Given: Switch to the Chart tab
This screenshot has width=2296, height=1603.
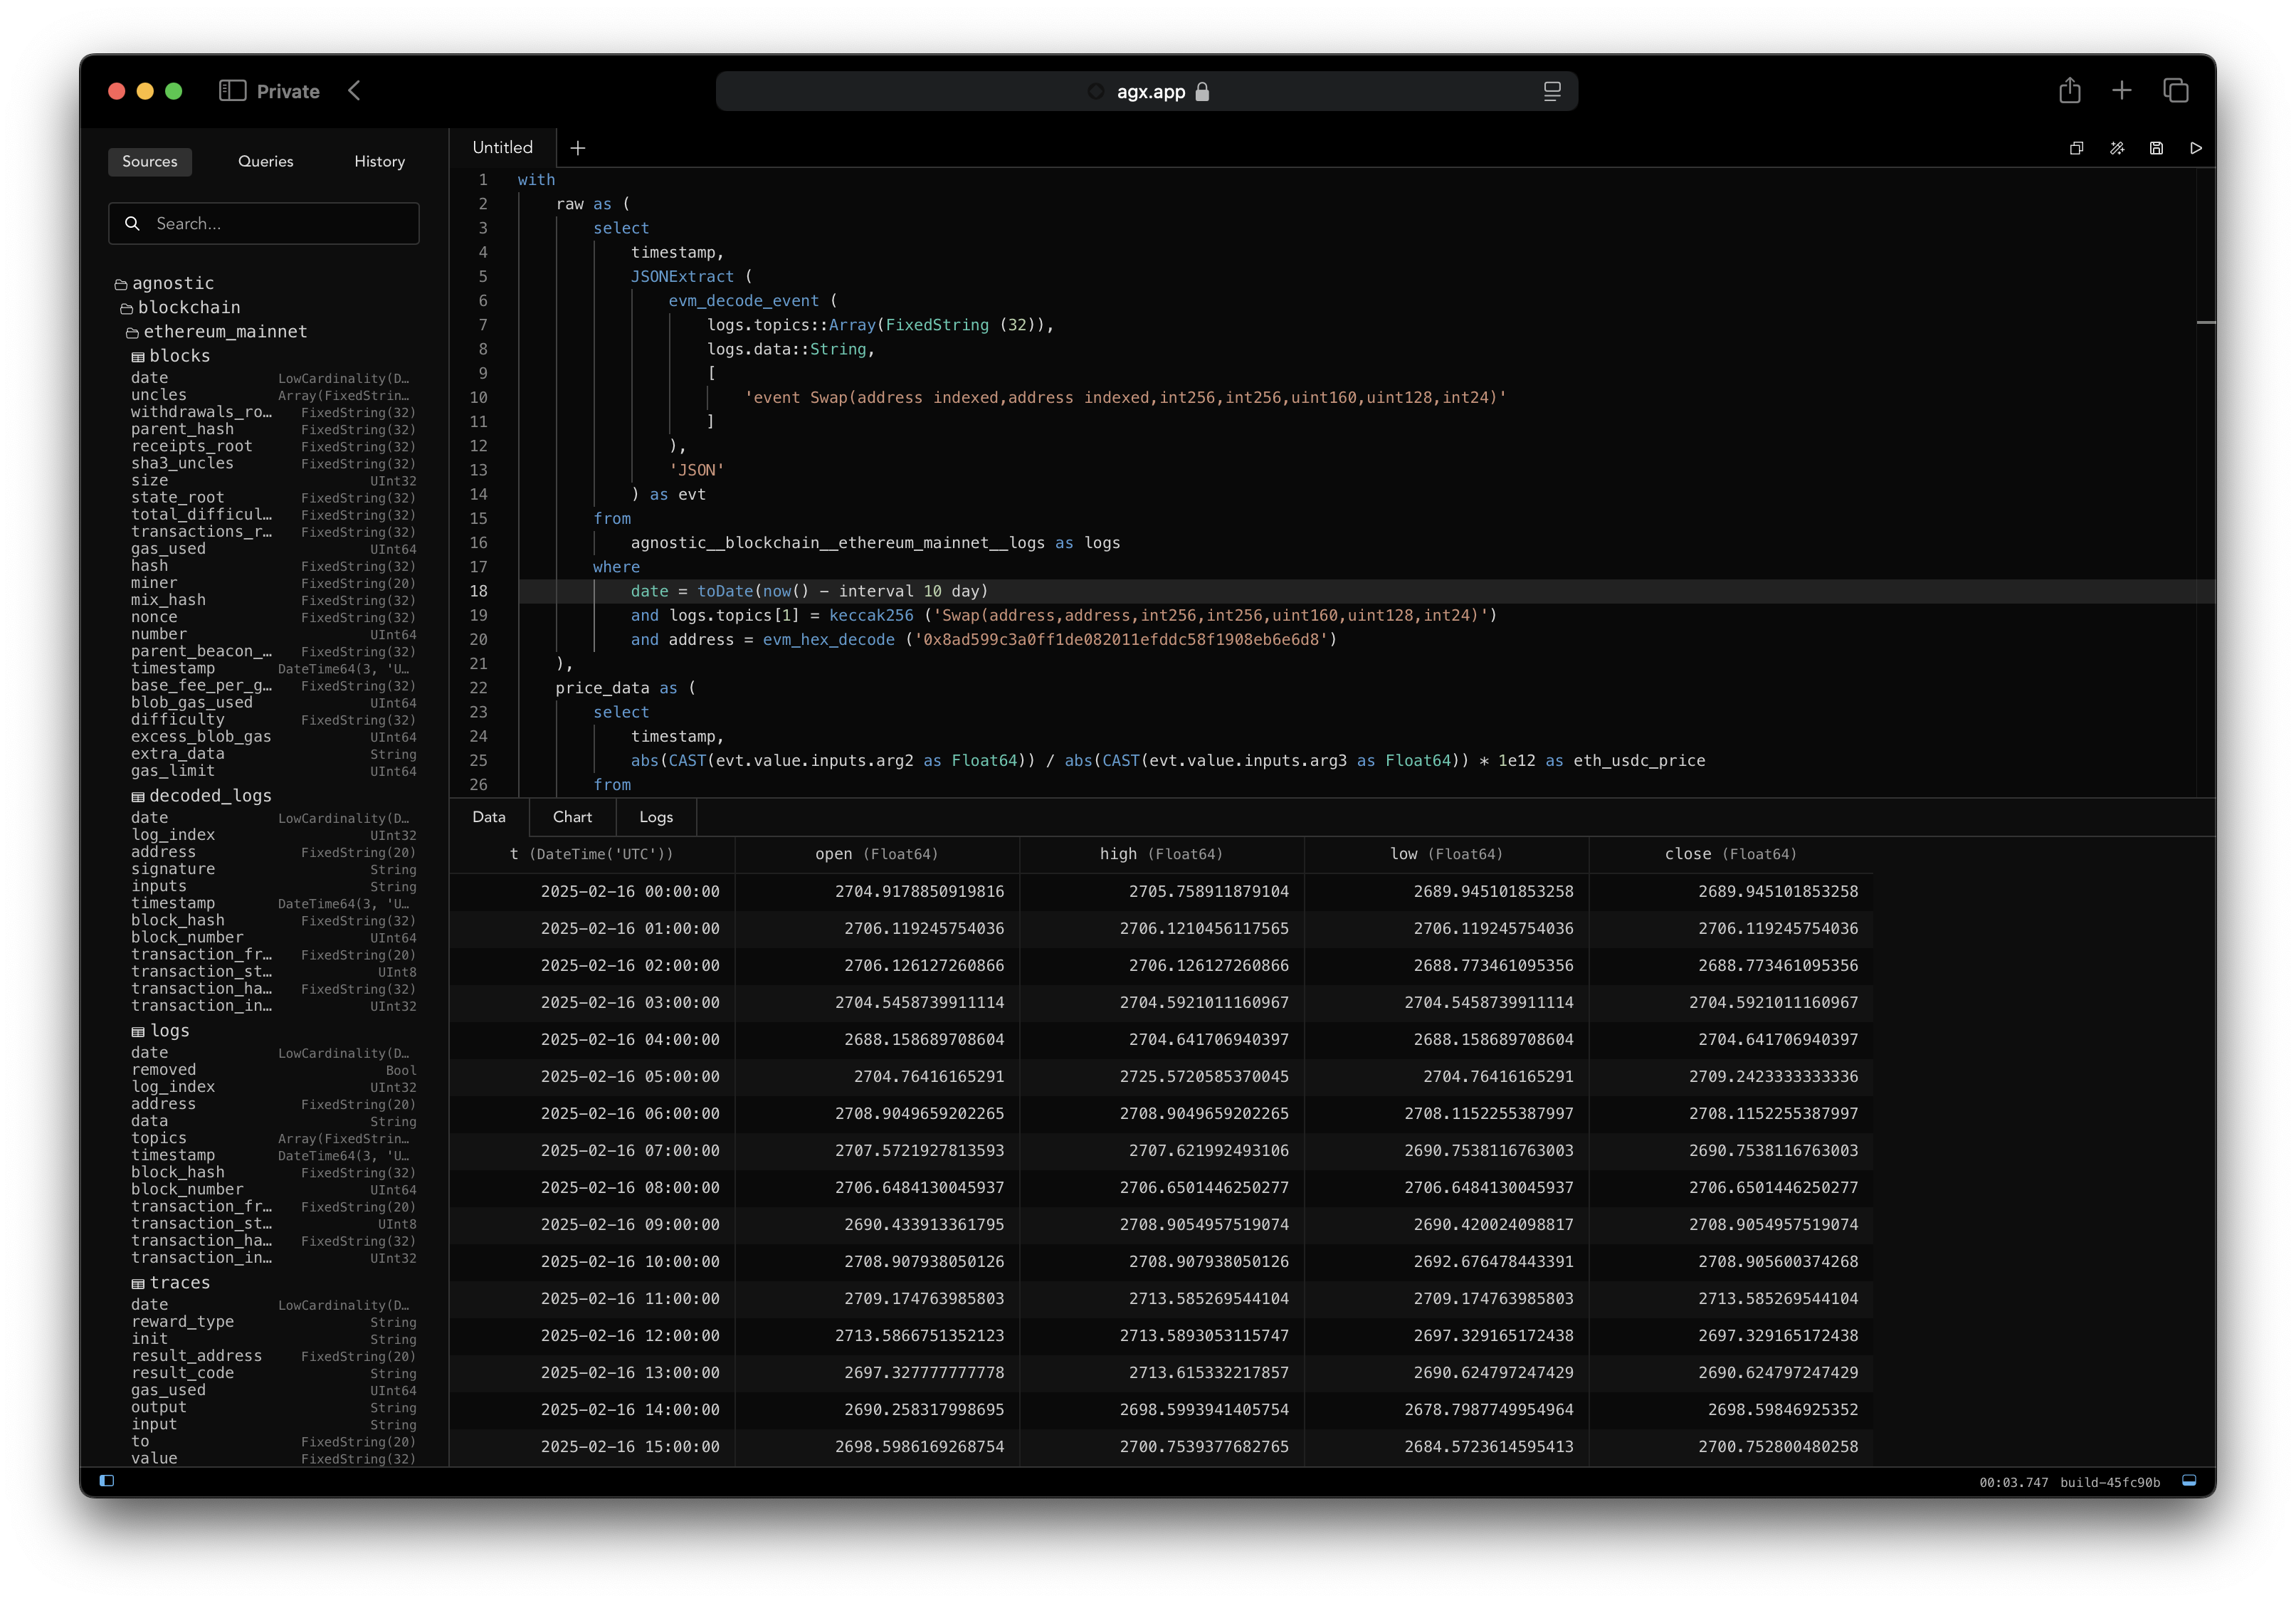Looking at the screenshot, I should (x=572, y=817).
